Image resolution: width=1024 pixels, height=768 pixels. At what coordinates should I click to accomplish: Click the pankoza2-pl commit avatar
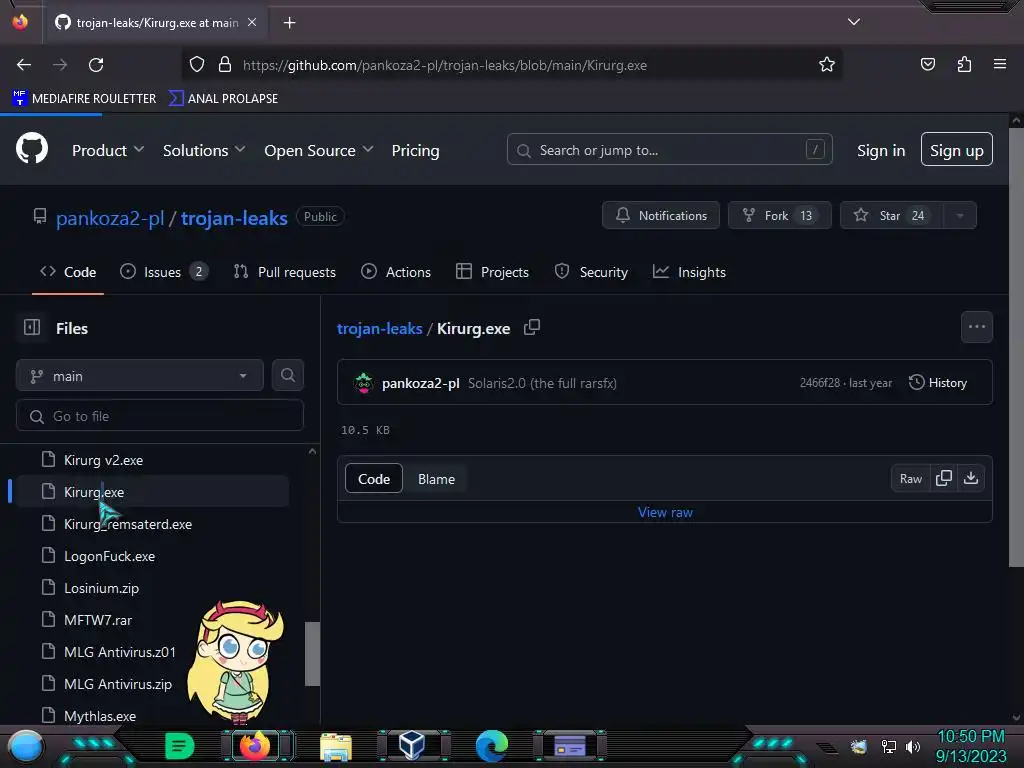pyautogui.click(x=363, y=383)
